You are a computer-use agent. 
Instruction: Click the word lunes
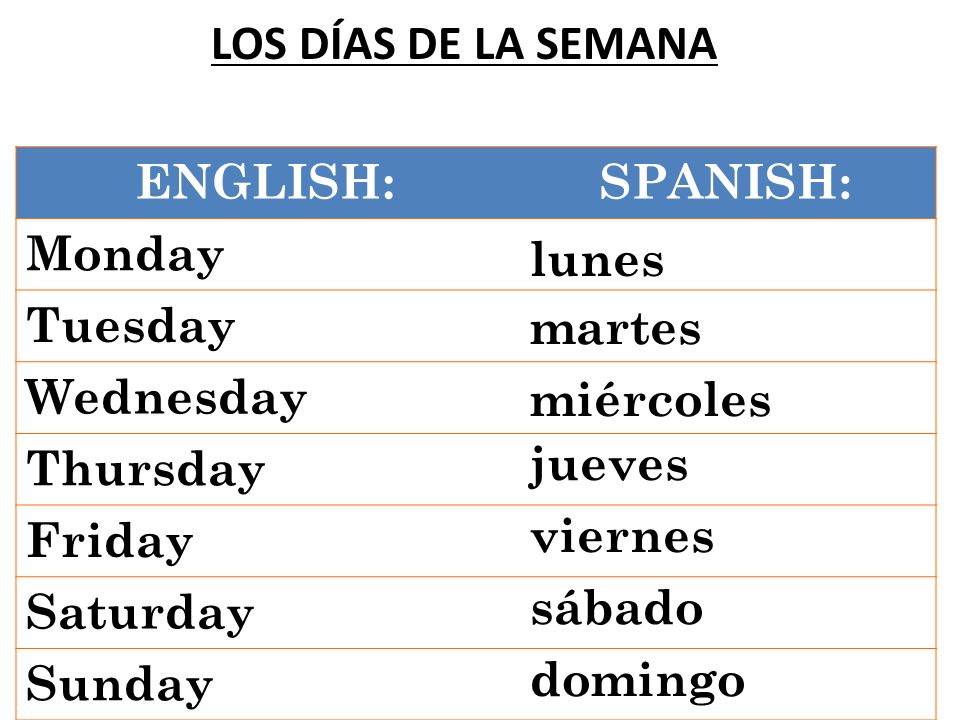coord(597,259)
